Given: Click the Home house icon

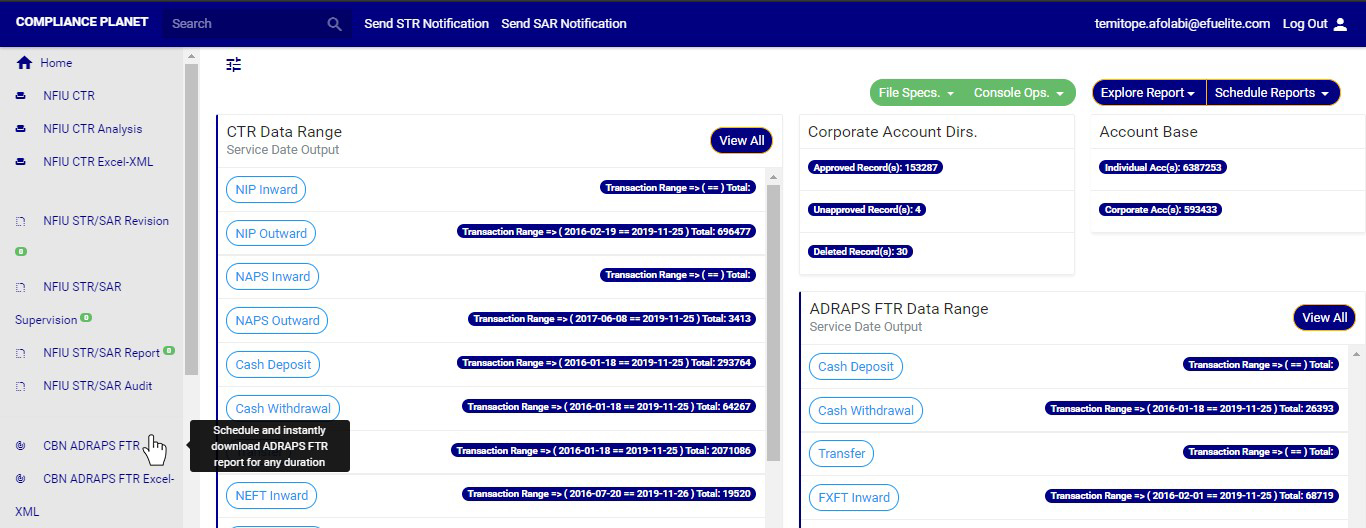Looking at the screenshot, I should point(25,63).
